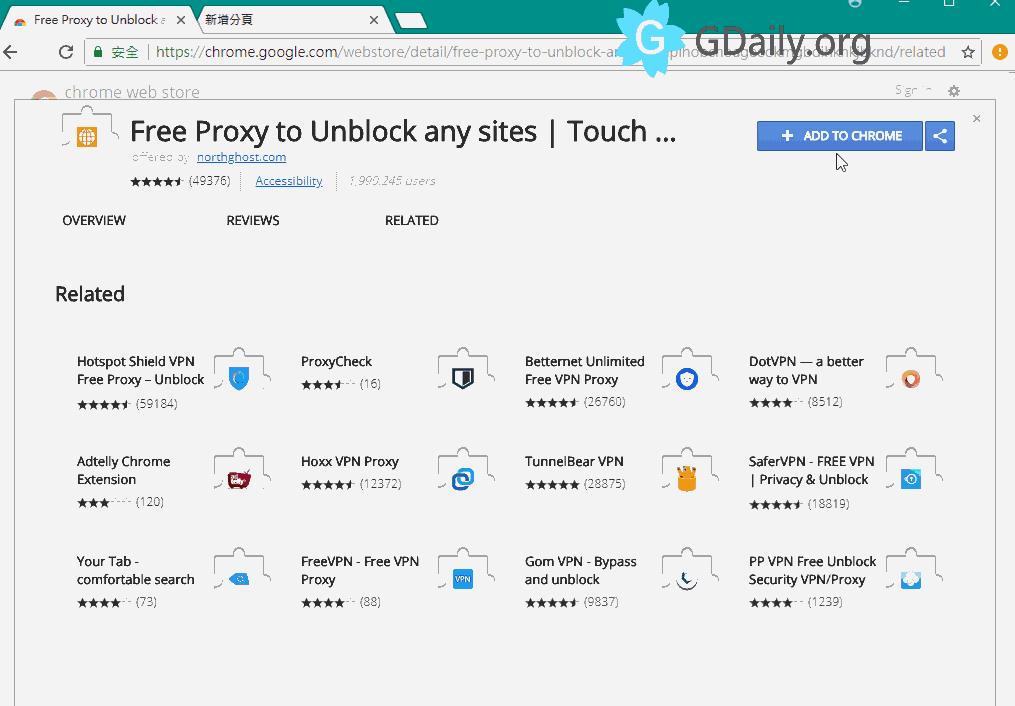The width and height of the screenshot is (1015, 706).
Task: Click the TunnelBear VPN bear icon
Action: tap(687, 479)
